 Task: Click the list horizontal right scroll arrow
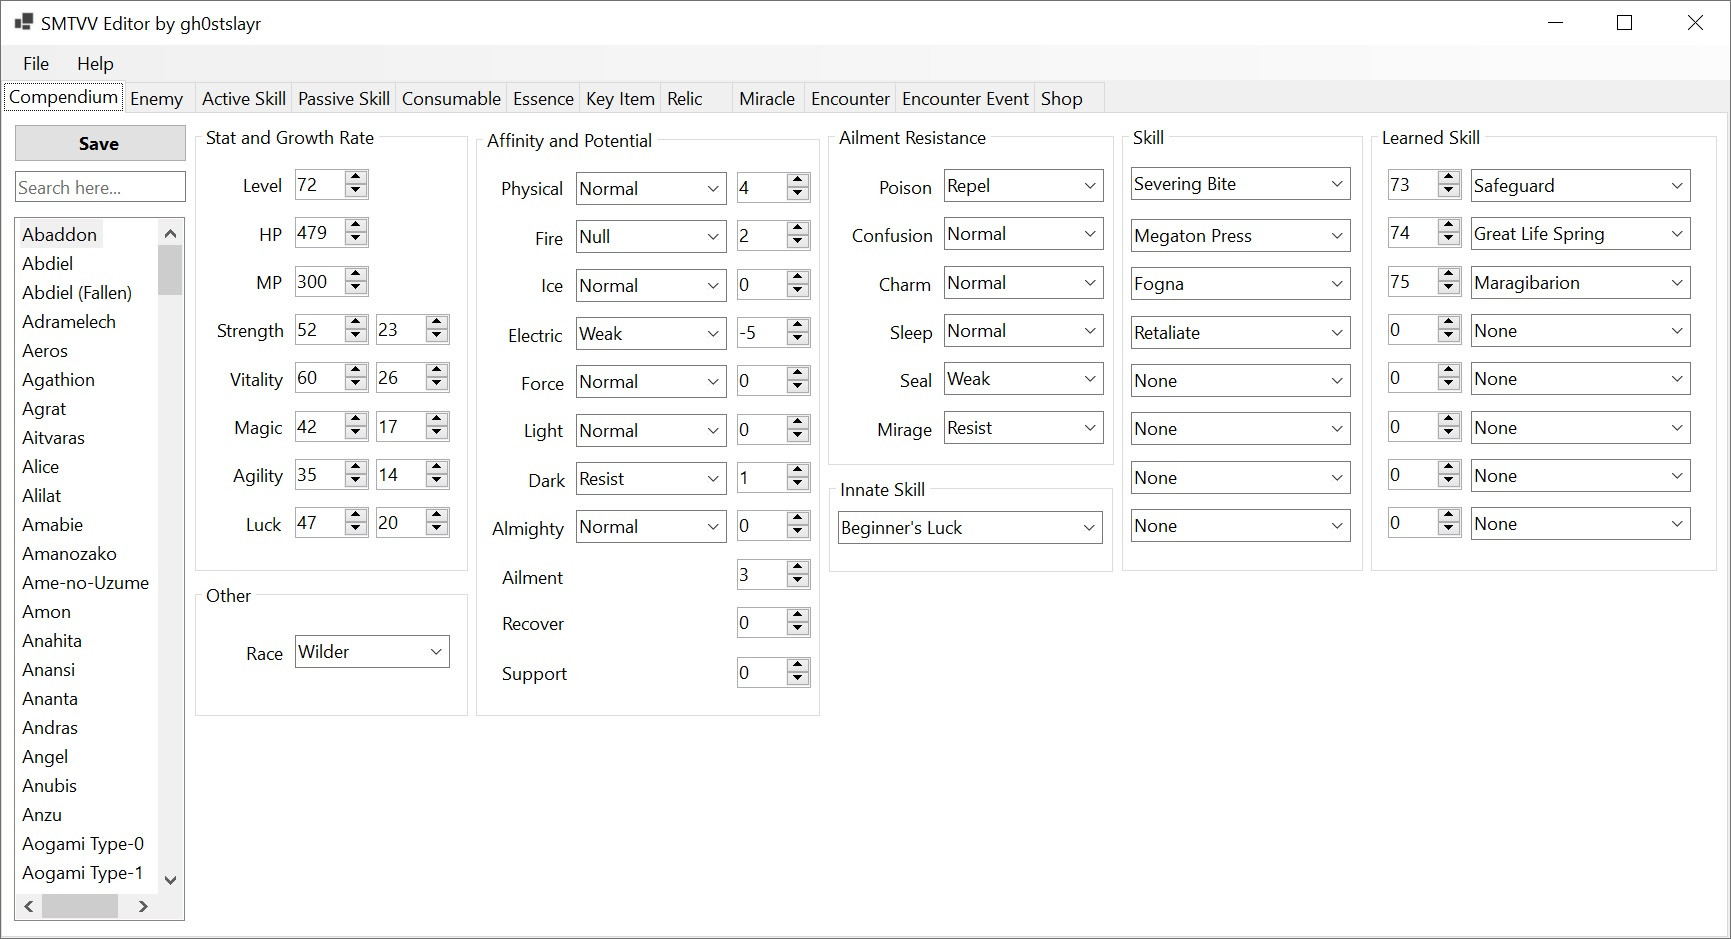143,906
